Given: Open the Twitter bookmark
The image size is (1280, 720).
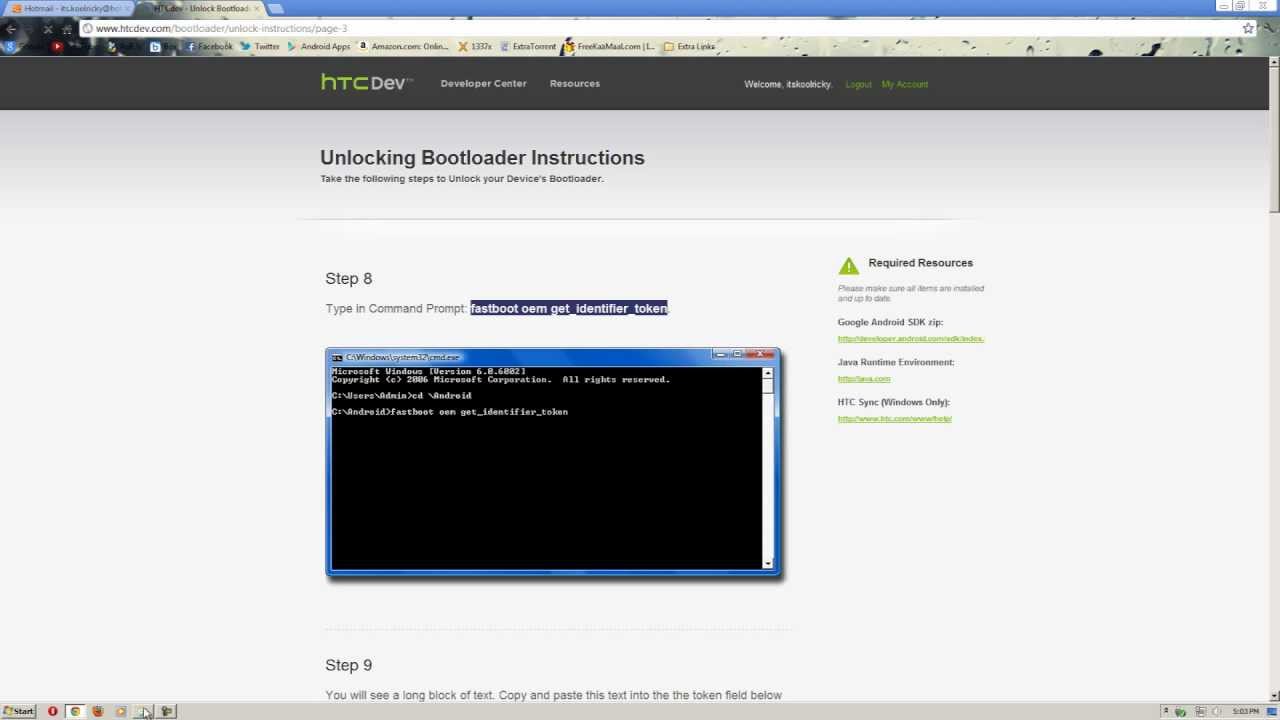Looking at the screenshot, I should point(260,46).
